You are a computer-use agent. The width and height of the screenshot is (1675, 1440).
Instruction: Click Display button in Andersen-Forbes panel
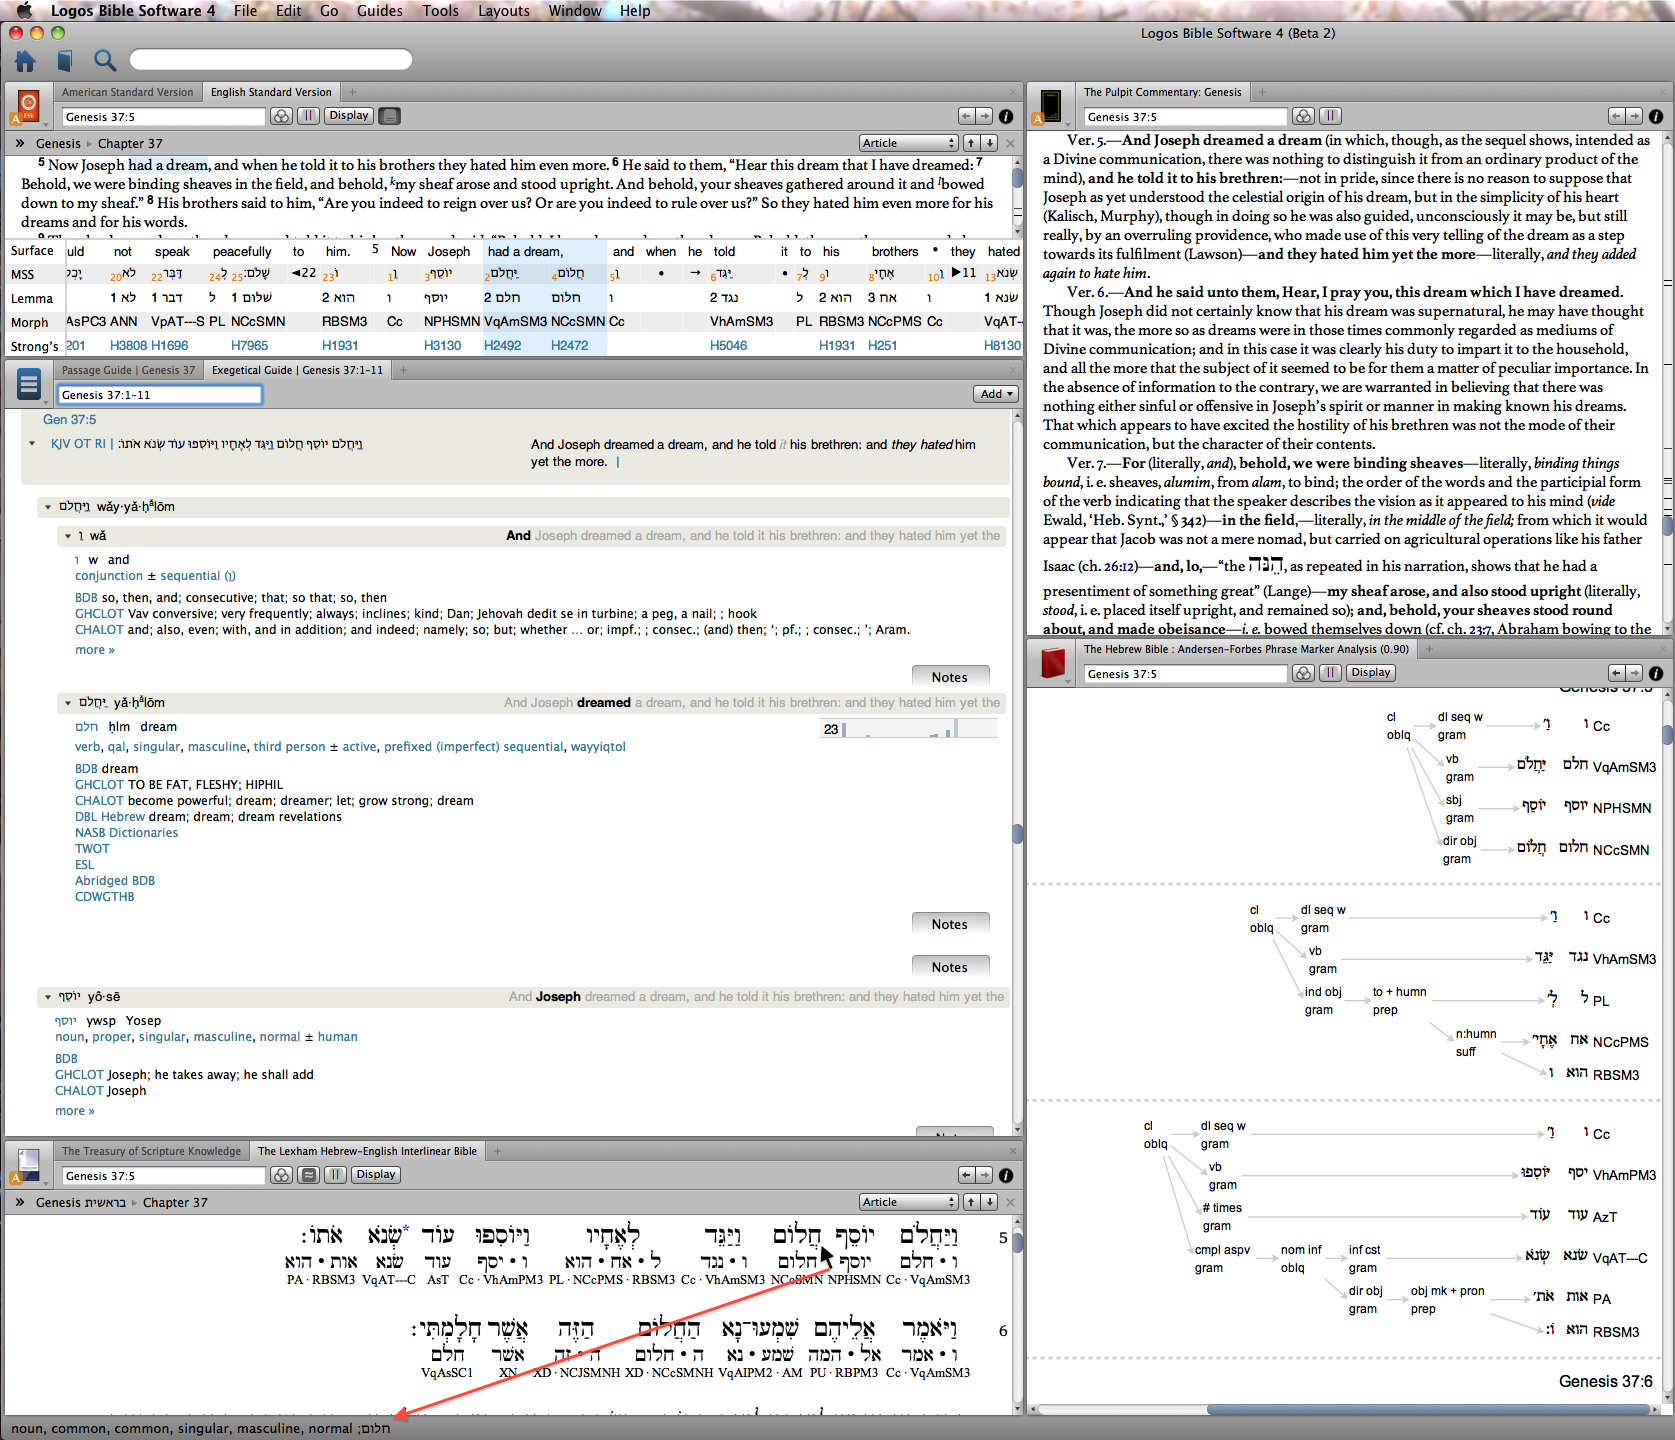pyautogui.click(x=1371, y=673)
